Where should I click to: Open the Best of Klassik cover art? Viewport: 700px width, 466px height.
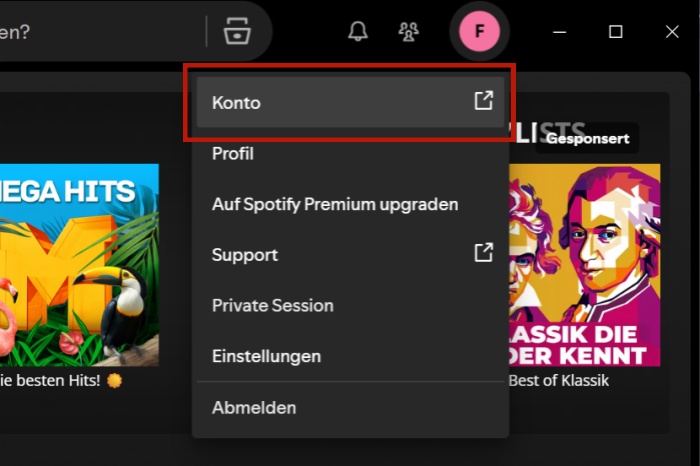tap(585, 265)
